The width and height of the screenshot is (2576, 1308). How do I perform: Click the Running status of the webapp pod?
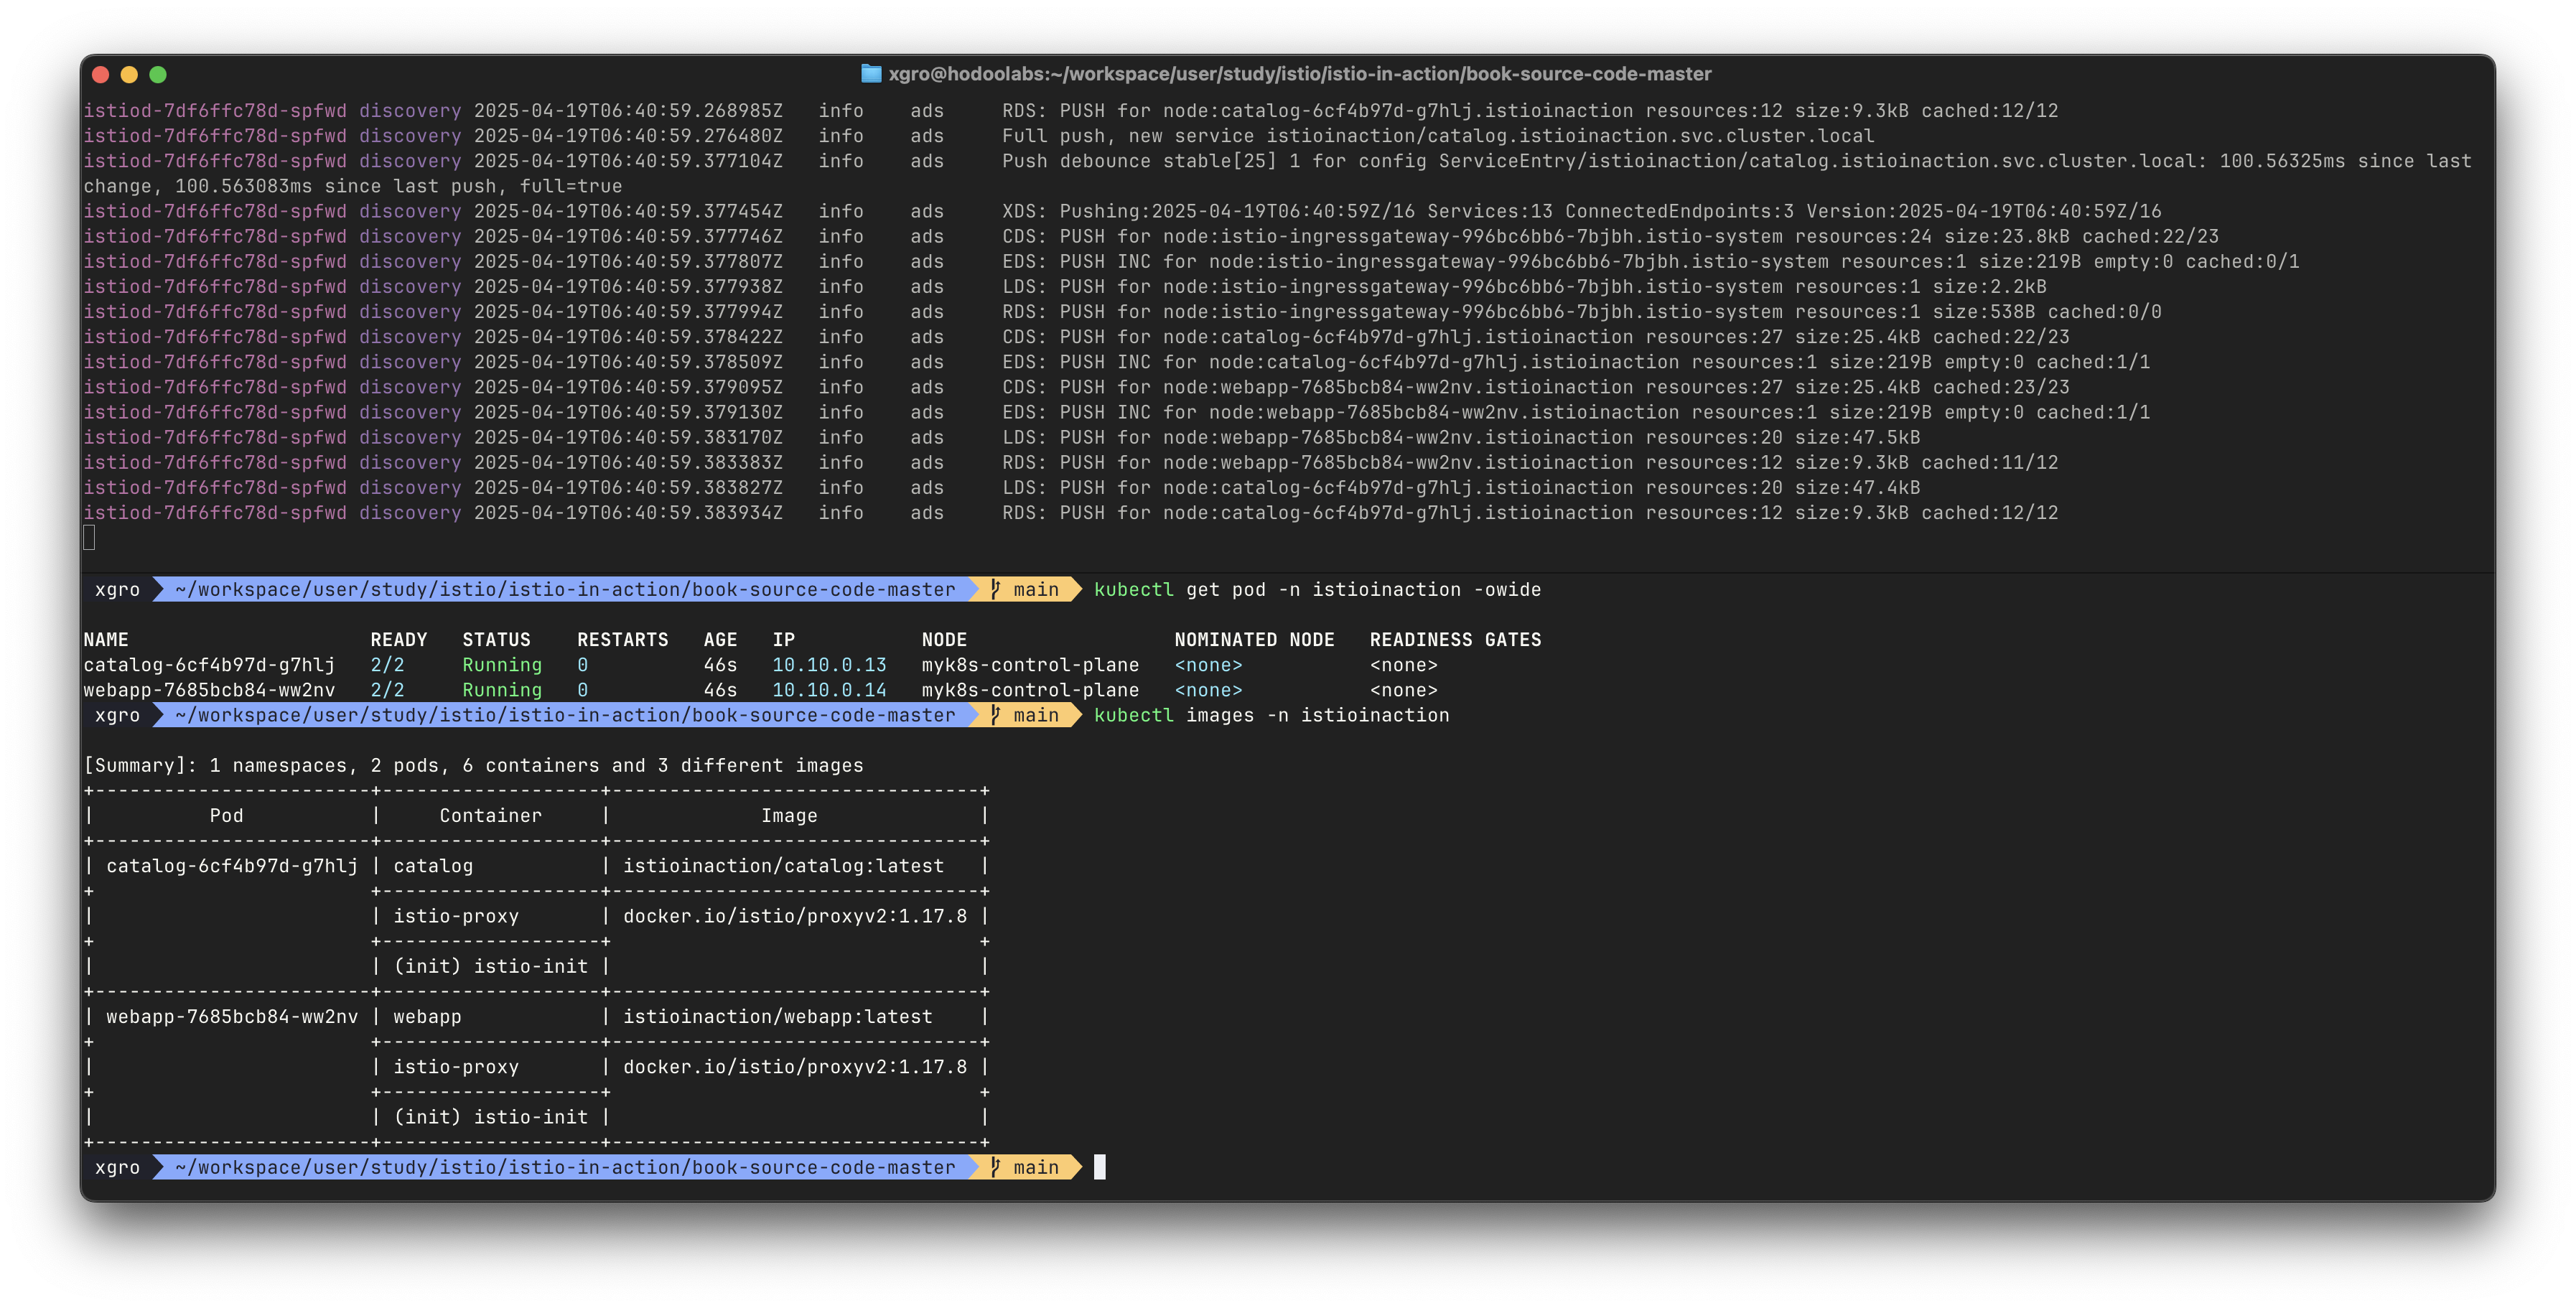tap(502, 690)
